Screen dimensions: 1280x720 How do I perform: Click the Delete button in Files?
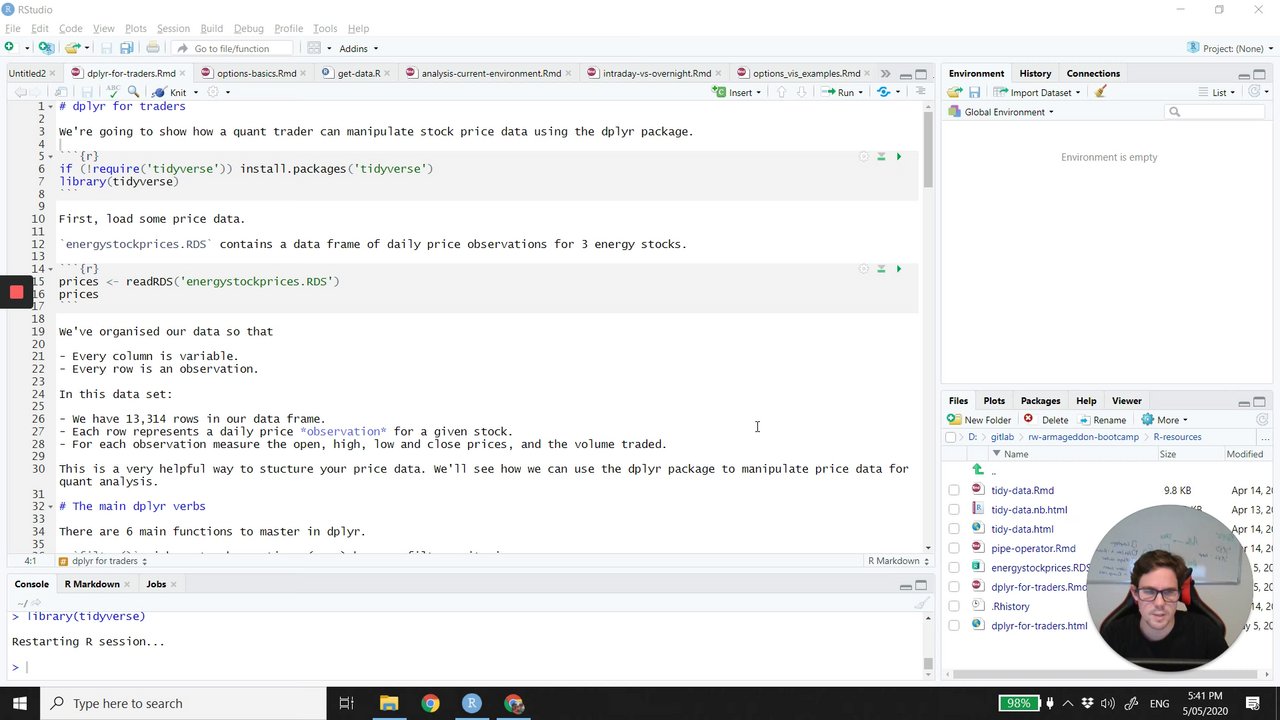[1046, 420]
